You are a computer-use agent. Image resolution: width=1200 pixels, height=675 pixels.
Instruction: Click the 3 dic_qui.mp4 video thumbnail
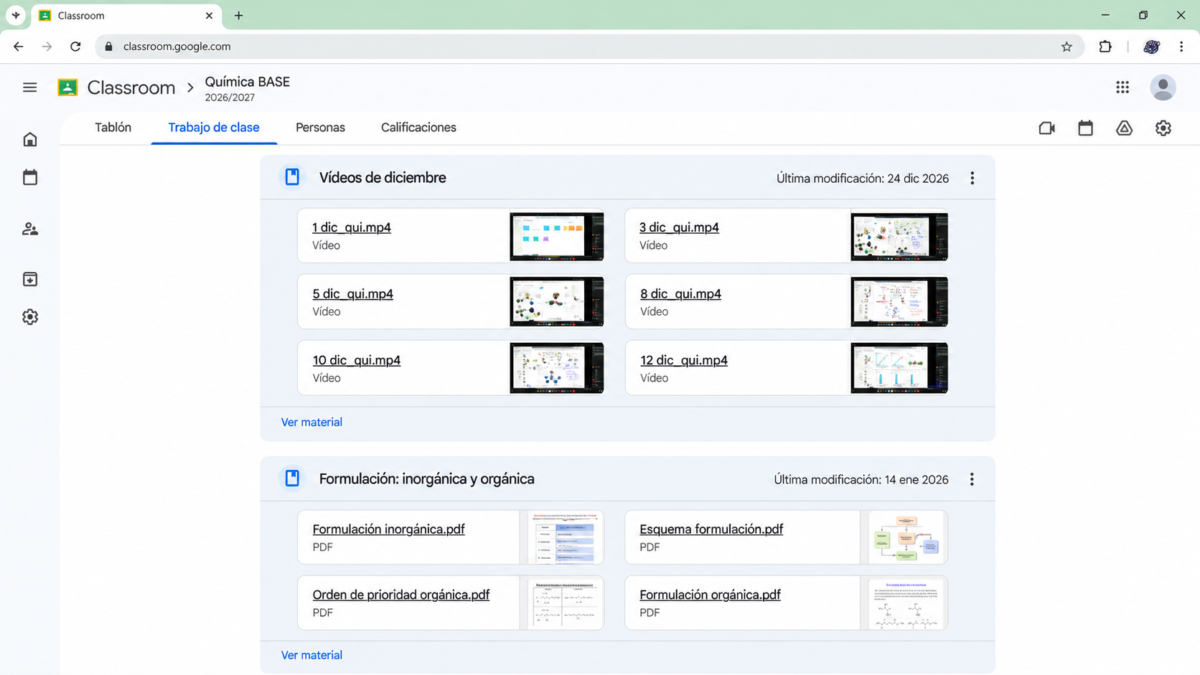point(899,236)
